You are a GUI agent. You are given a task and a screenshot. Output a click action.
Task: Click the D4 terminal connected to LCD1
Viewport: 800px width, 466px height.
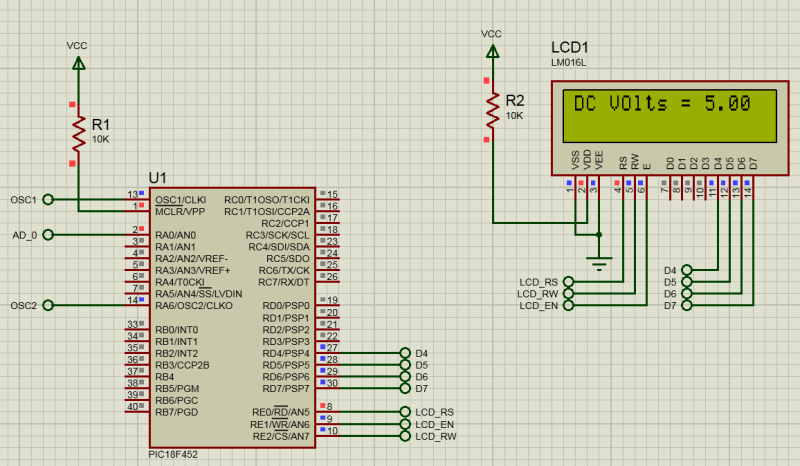687,270
